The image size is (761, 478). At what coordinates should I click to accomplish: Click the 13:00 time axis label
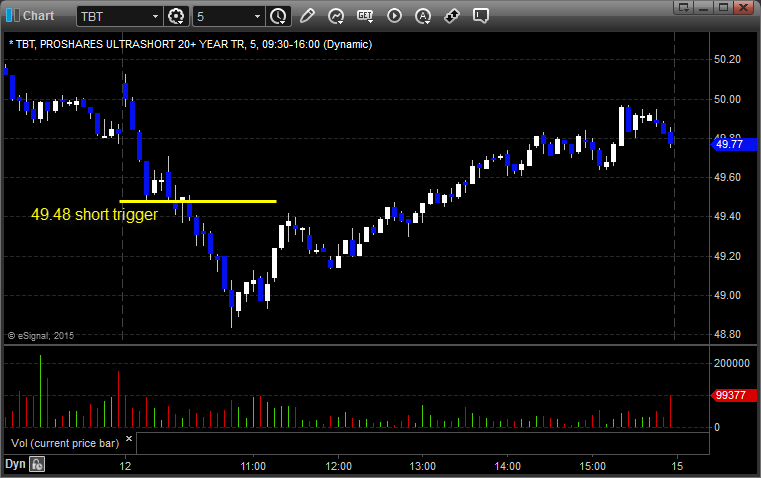[422, 466]
